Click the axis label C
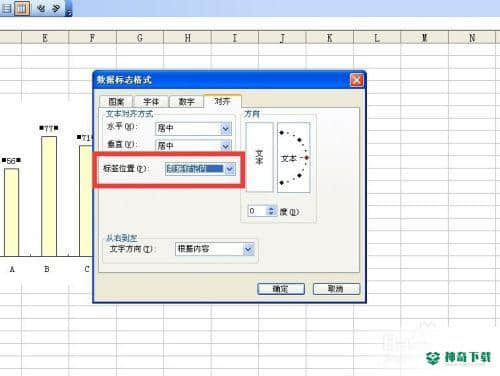This screenshot has height=376, width=500. [x=87, y=269]
